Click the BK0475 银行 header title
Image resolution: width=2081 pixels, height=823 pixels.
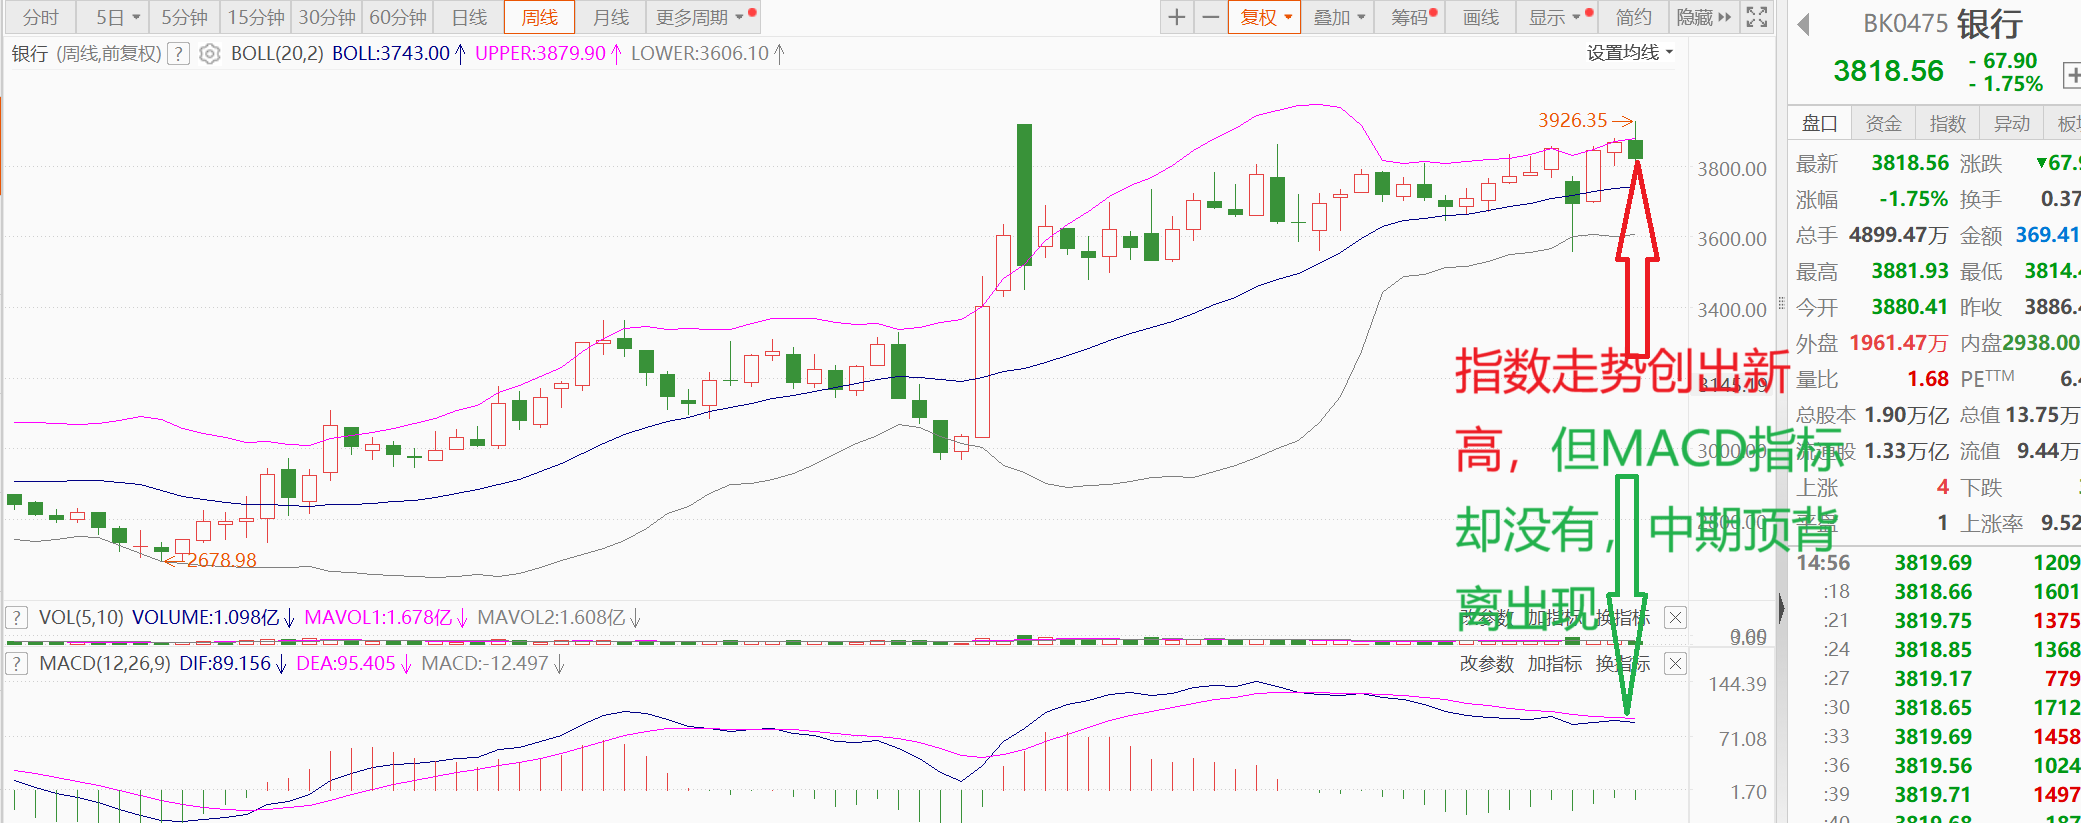tap(1943, 24)
